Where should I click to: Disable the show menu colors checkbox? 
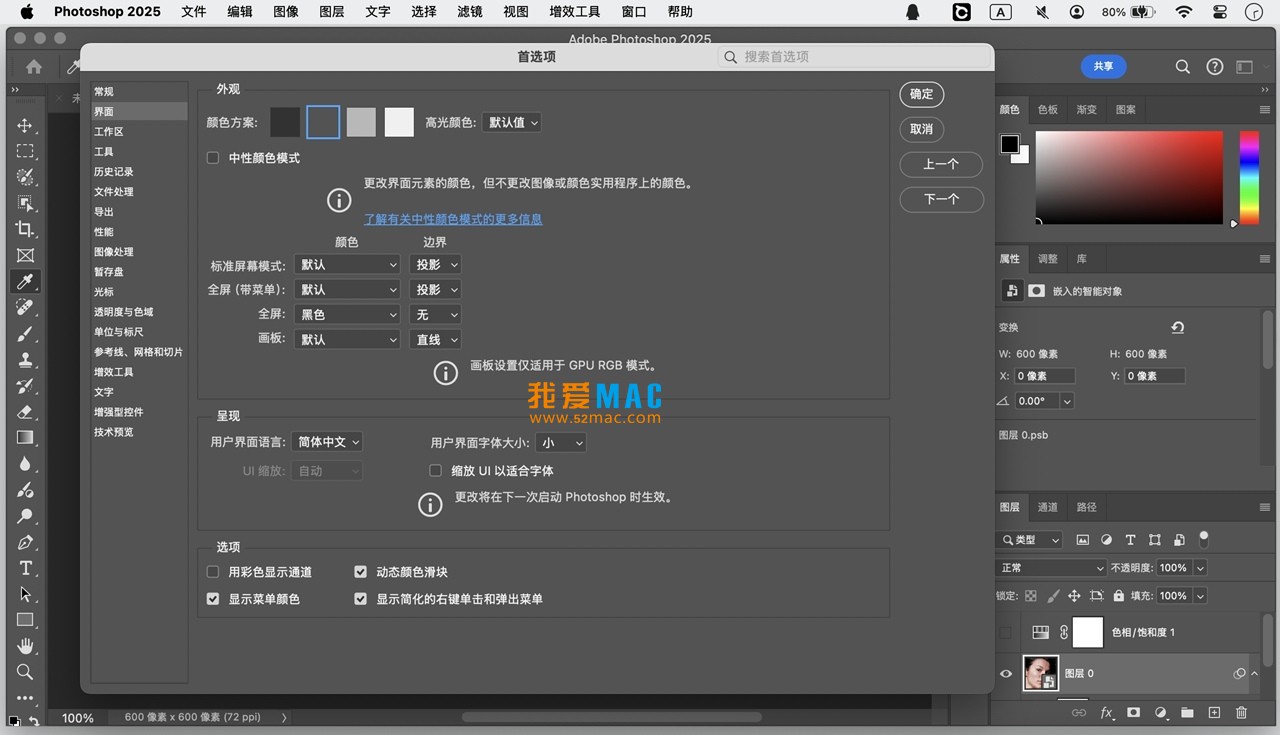click(x=213, y=598)
